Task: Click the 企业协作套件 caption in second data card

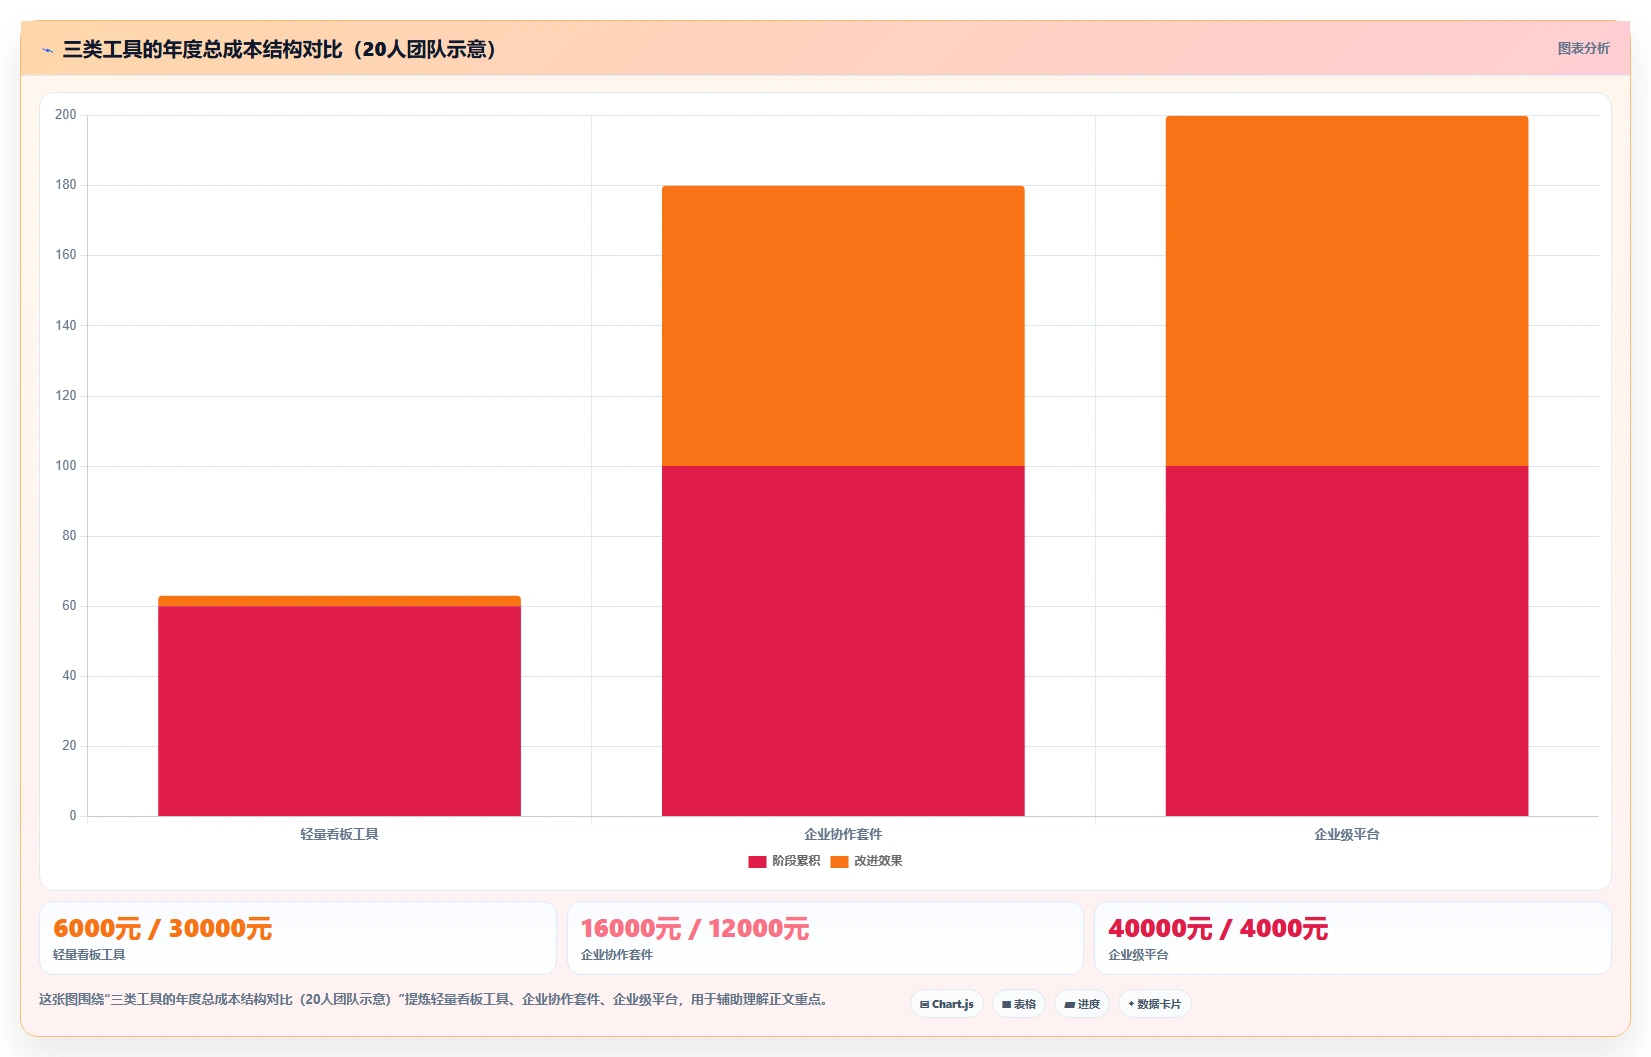Action: pyautogui.click(x=617, y=955)
